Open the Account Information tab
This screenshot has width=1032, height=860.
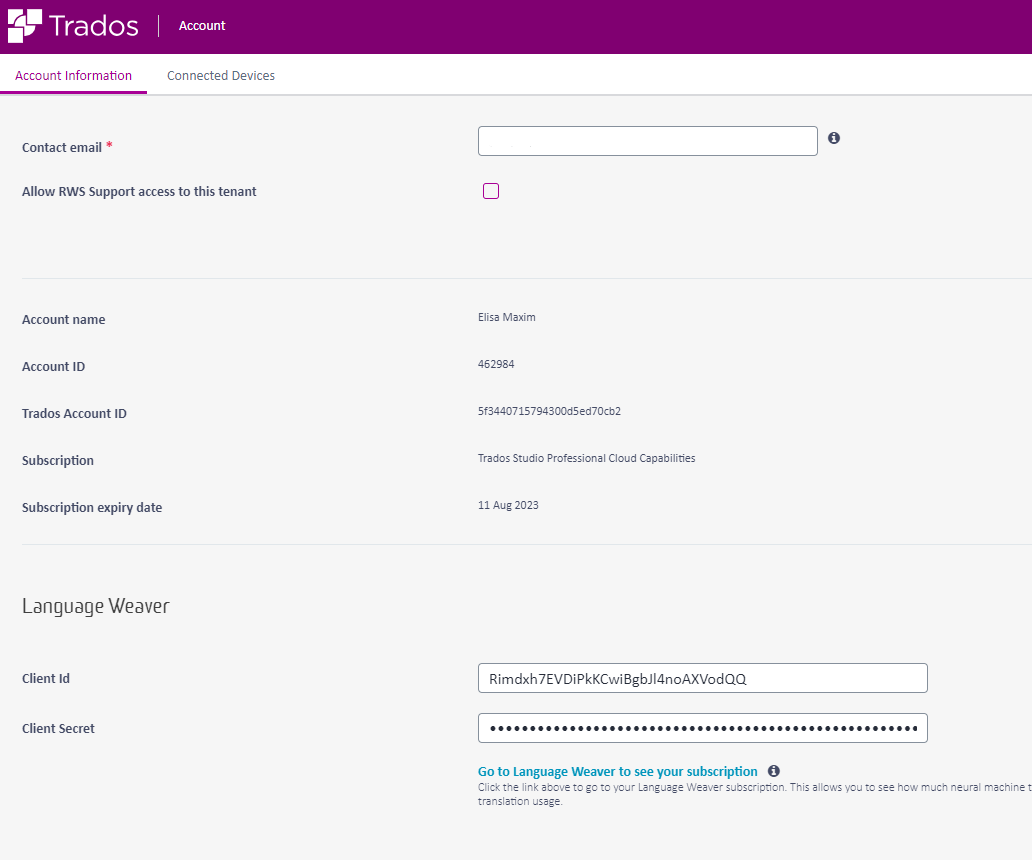point(73,76)
